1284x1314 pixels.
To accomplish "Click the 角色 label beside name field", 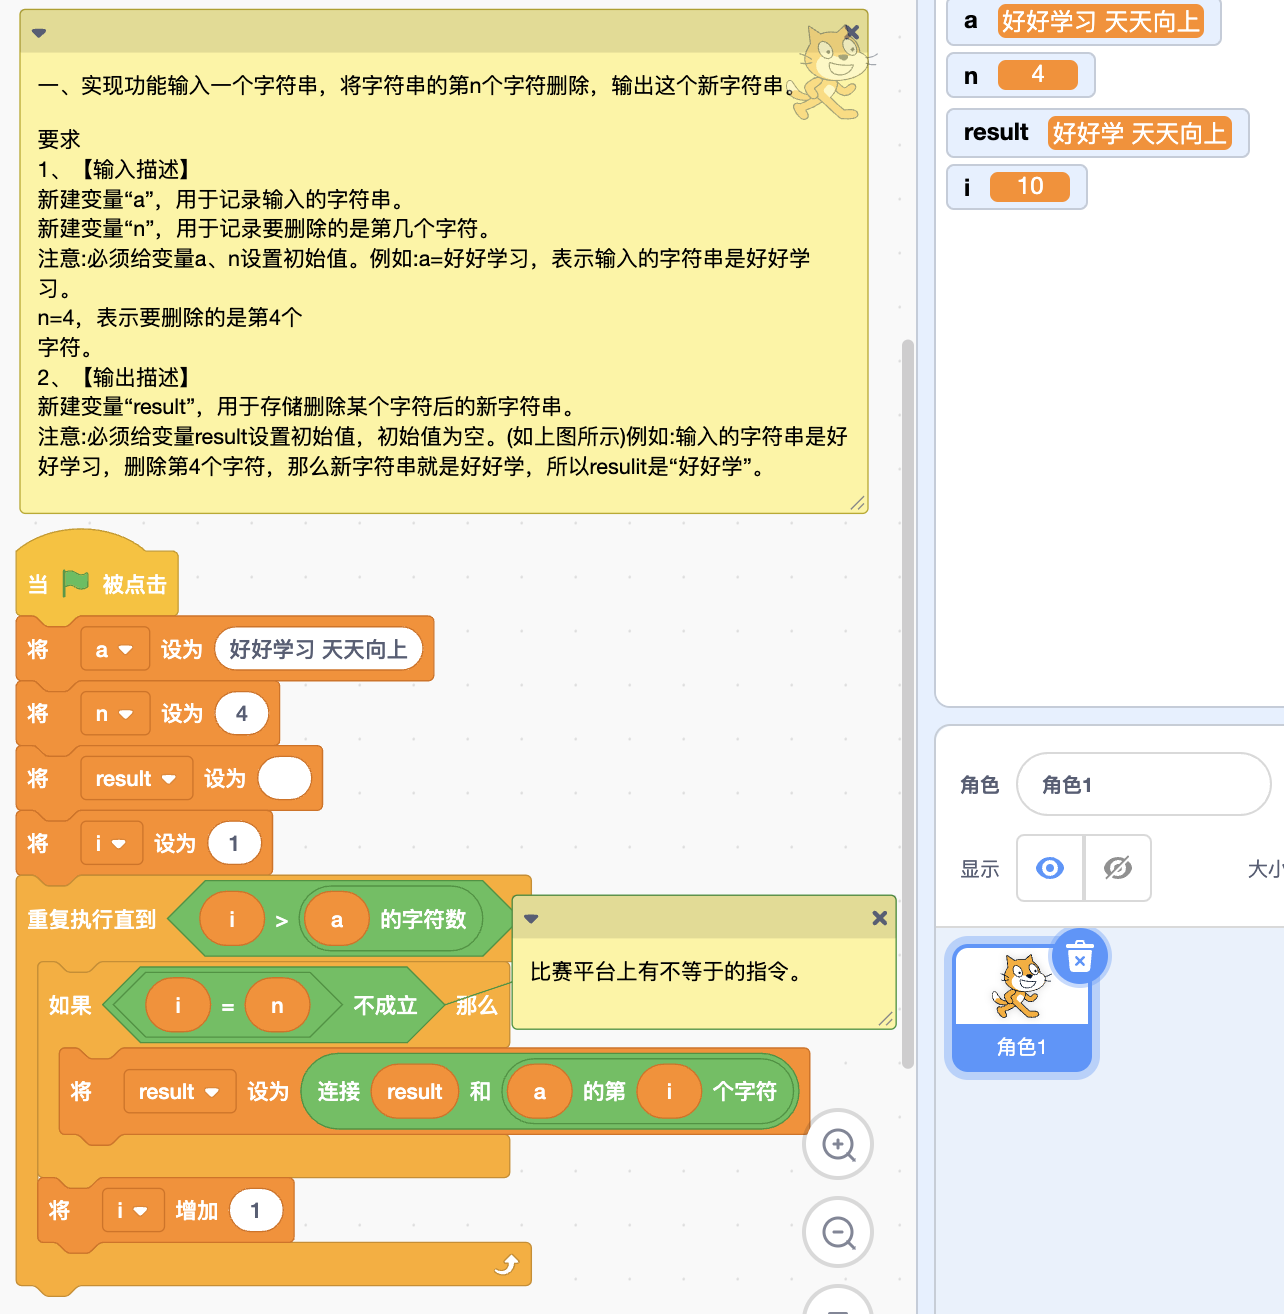I will 980,785.
